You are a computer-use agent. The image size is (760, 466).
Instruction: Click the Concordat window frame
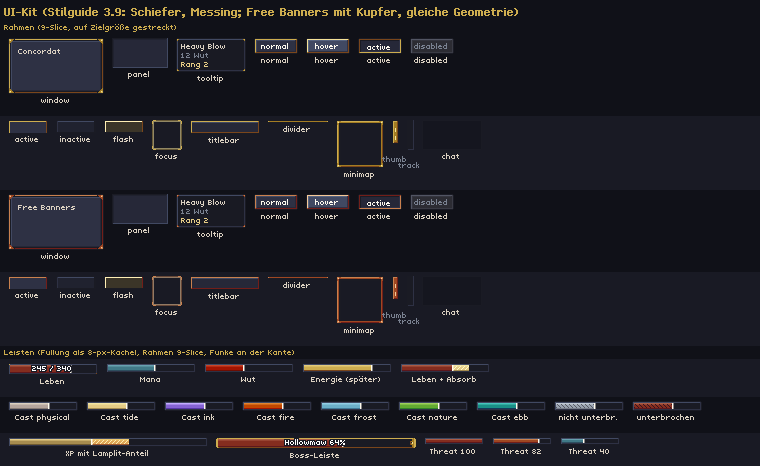[56, 66]
